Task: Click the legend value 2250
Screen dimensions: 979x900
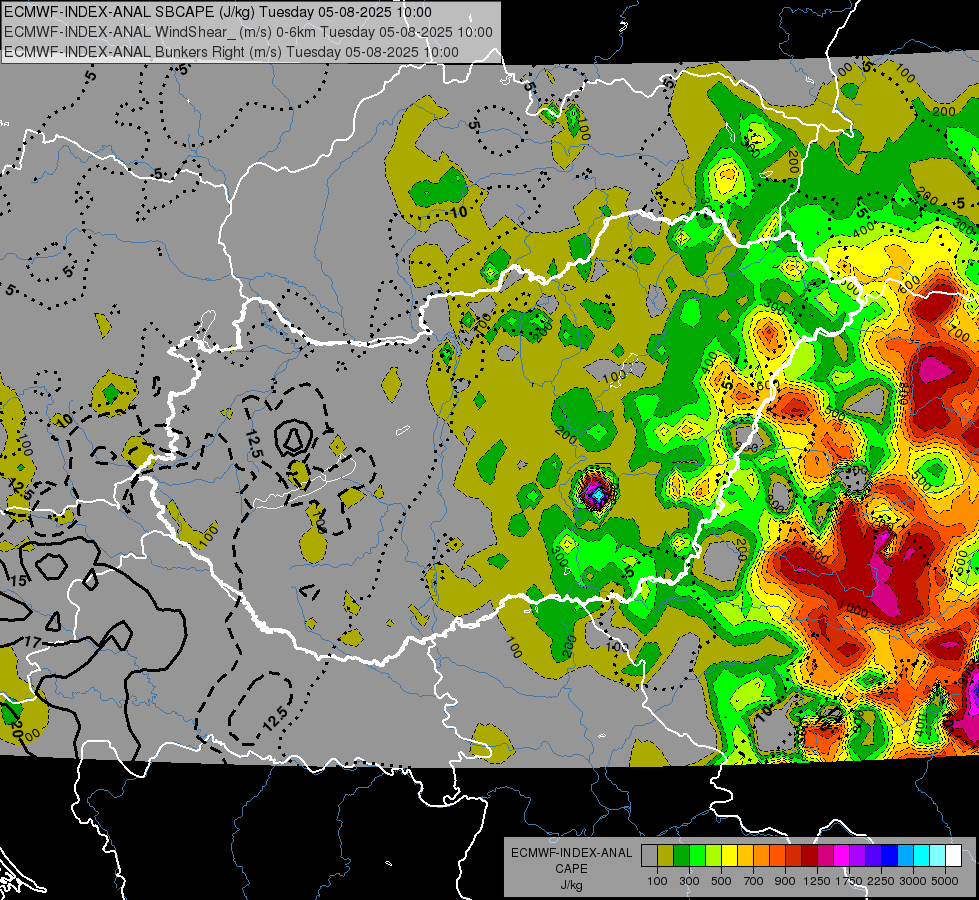Action: pyautogui.click(x=881, y=881)
